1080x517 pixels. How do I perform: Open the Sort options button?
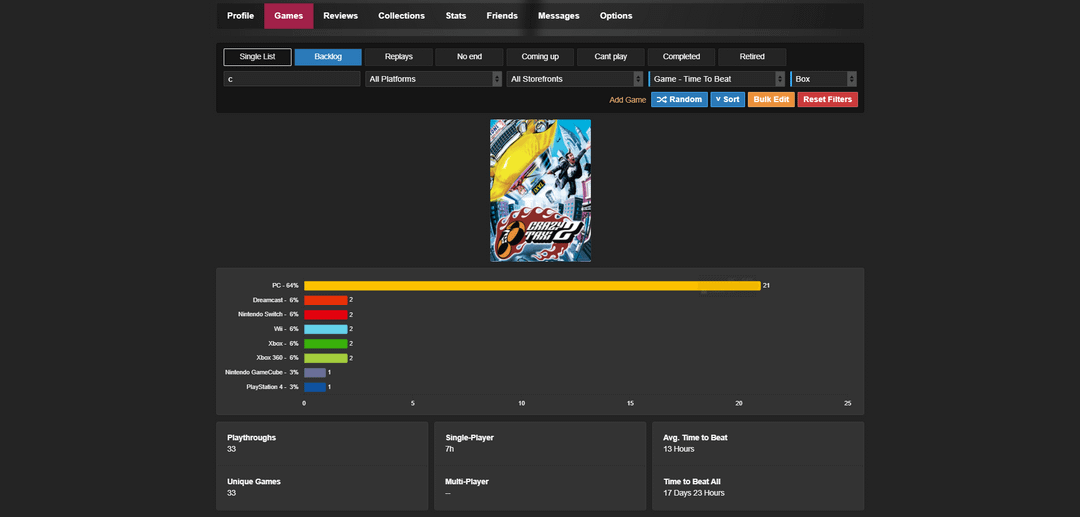point(727,100)
